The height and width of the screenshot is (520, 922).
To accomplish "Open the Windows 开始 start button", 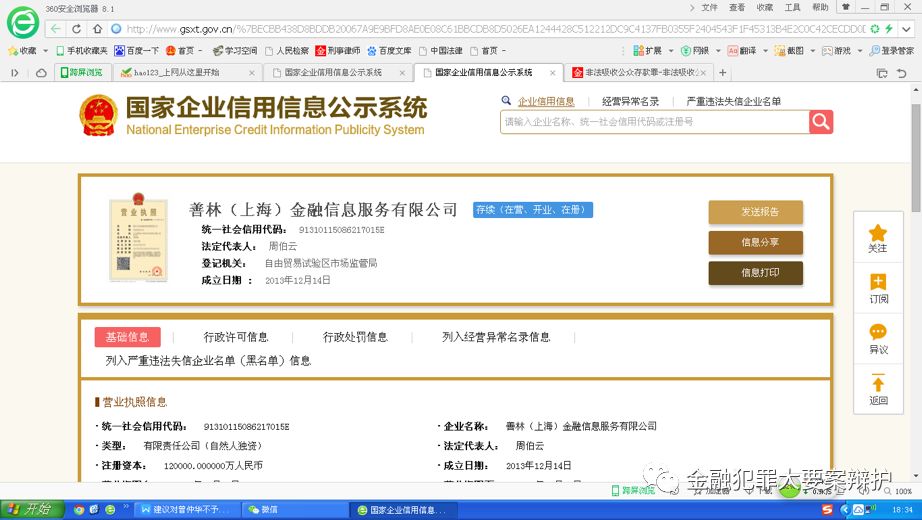I will coord(31,509).
